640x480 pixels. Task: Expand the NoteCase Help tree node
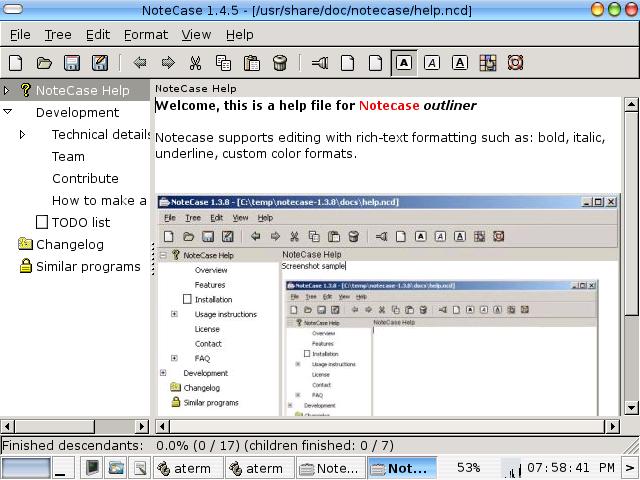(x=7, y=90)
